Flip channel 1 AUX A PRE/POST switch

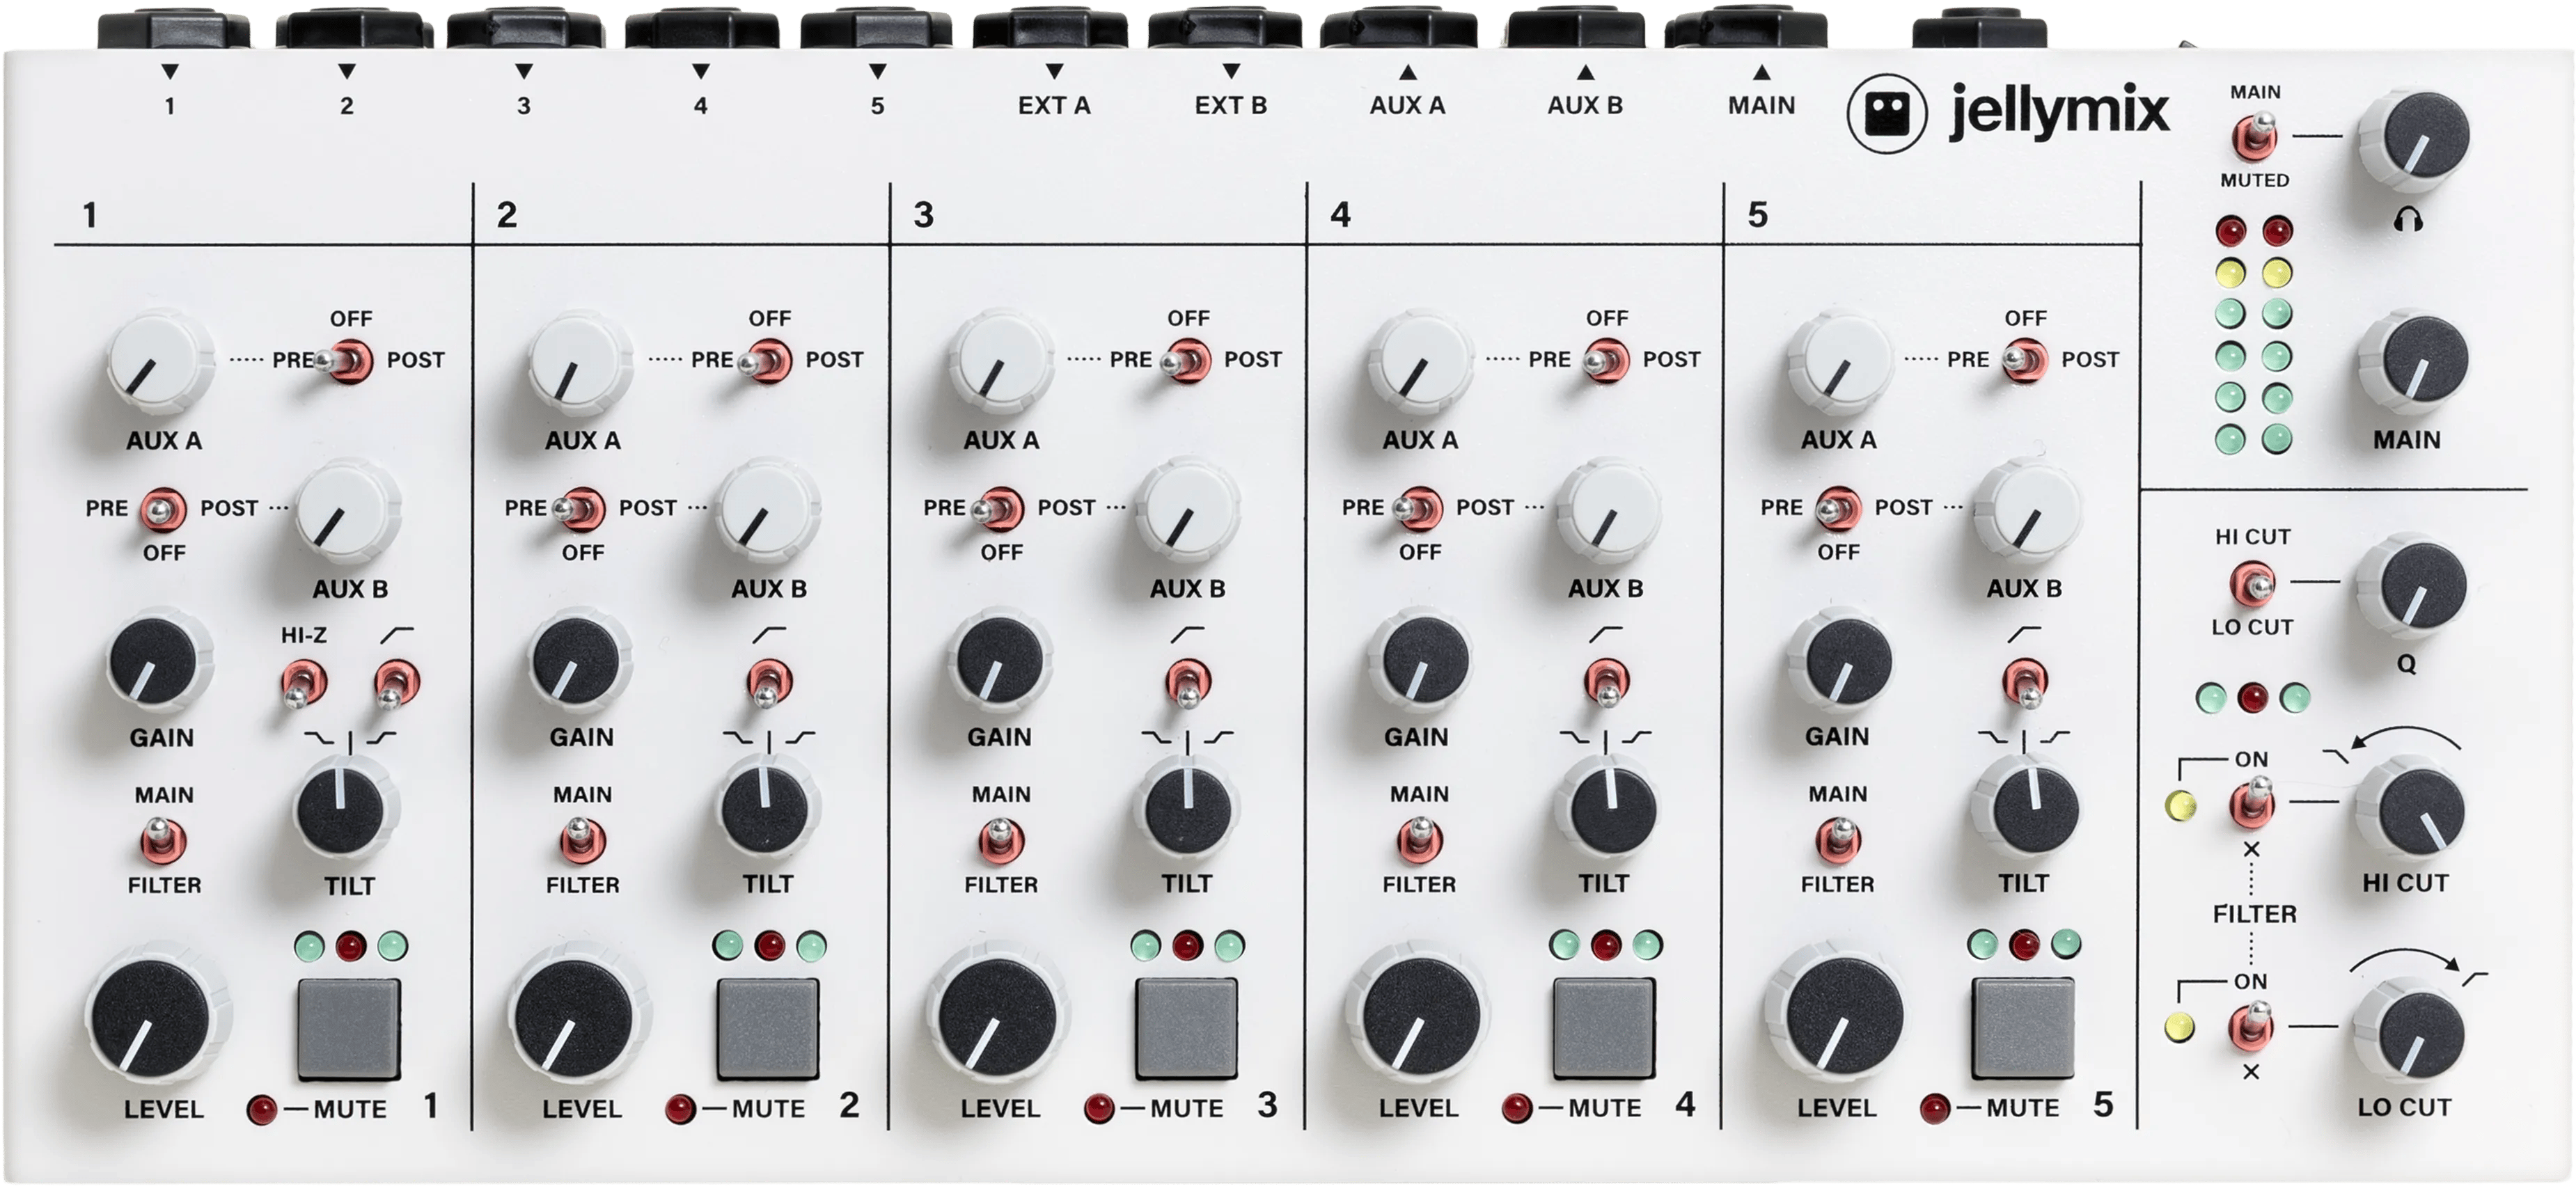345,361
